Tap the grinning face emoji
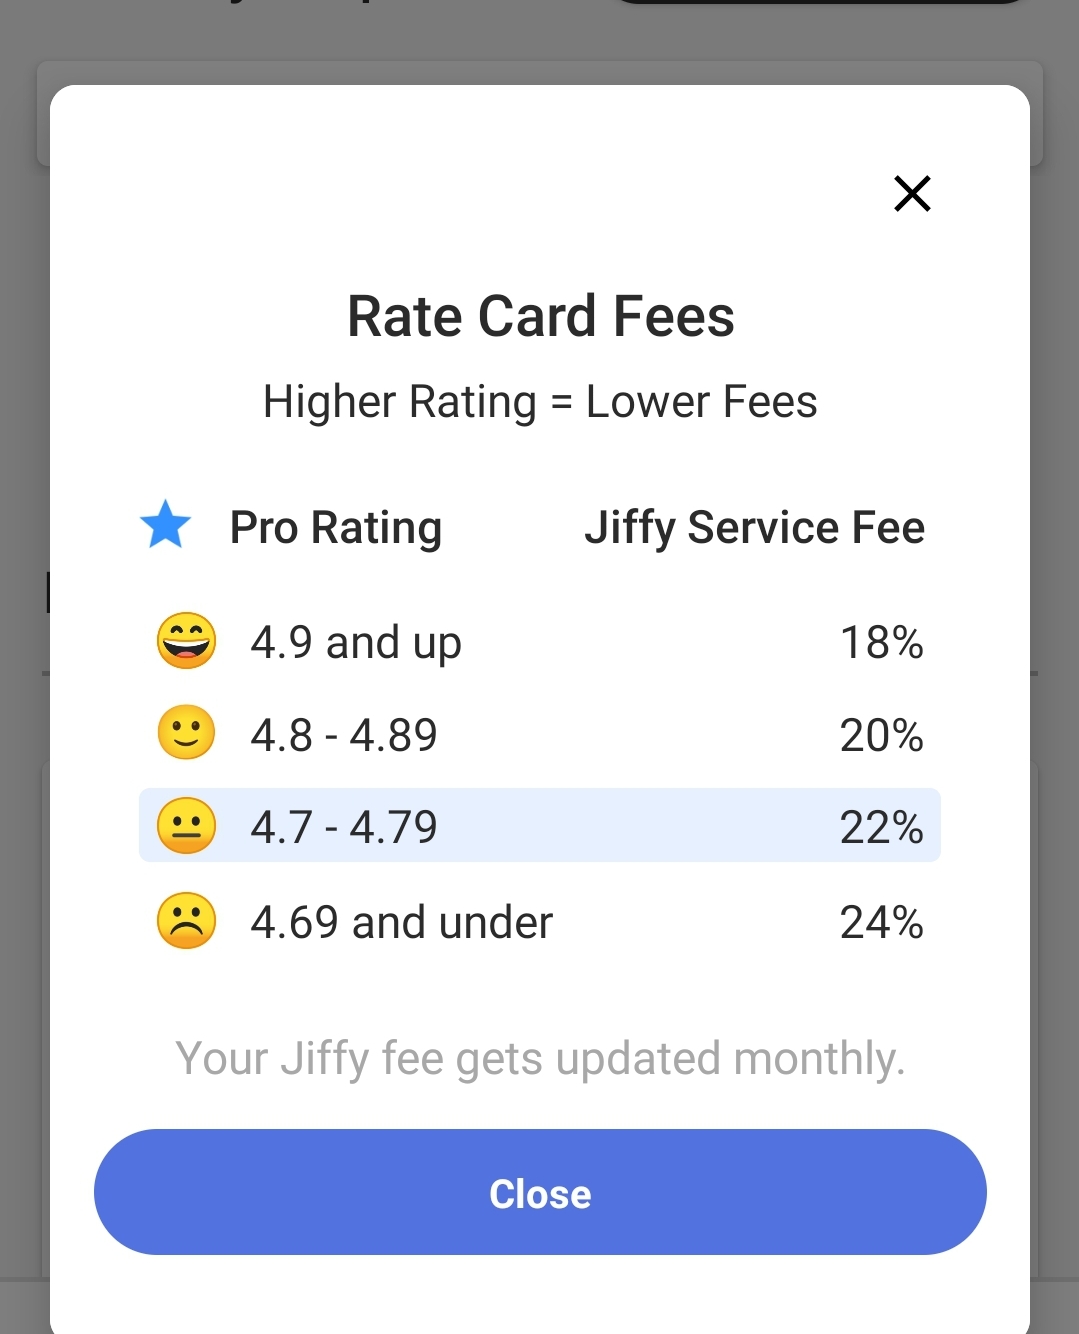This screenshot has width=1079, height=1334. tap(186, 640)
